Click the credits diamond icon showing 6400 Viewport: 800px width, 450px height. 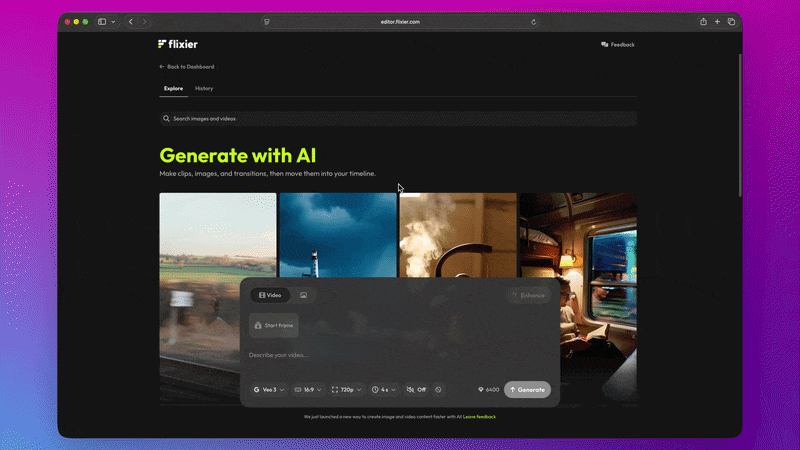pyautogui.click(x=481, y=389)
